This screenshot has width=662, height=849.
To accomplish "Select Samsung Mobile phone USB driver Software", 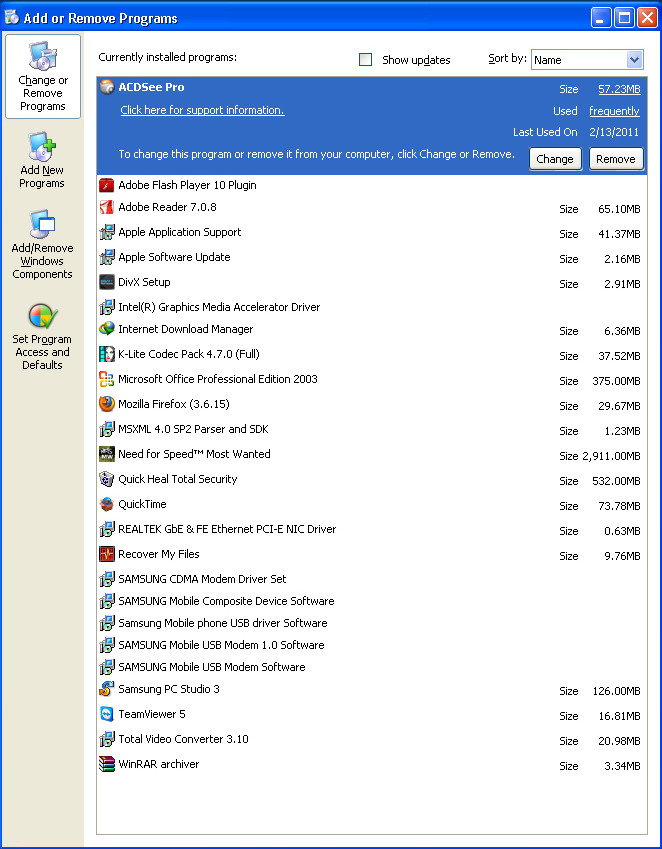I will click(222, 623).
